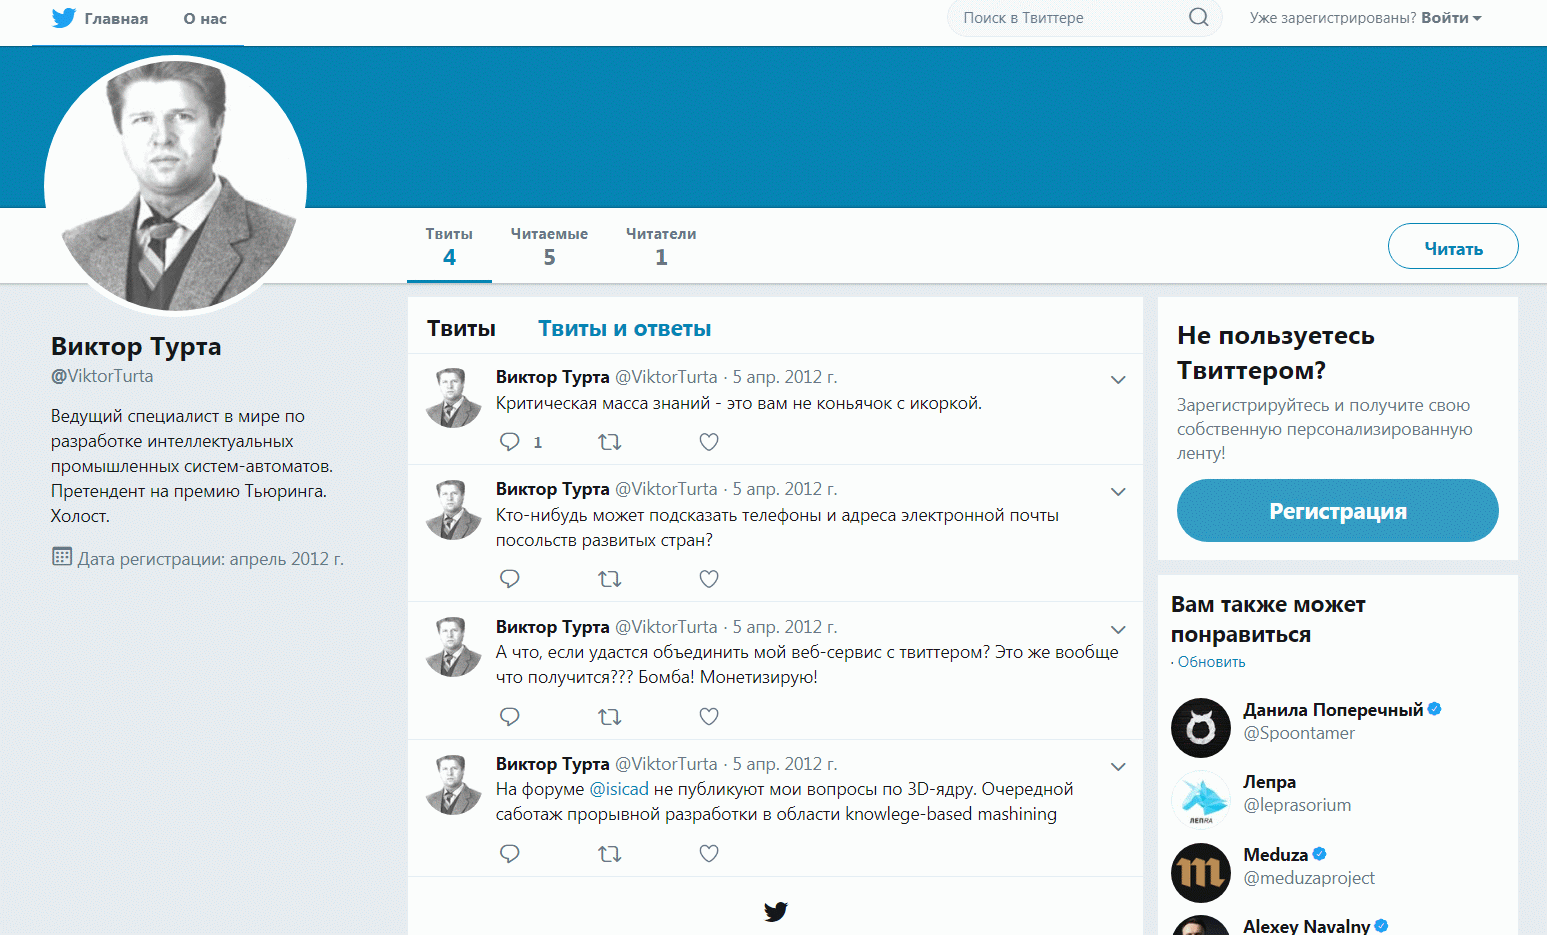Screen dimensions: 1547x935
Task: Select the 'Твиты 4' profile tab
Action: tap(449, 246)
